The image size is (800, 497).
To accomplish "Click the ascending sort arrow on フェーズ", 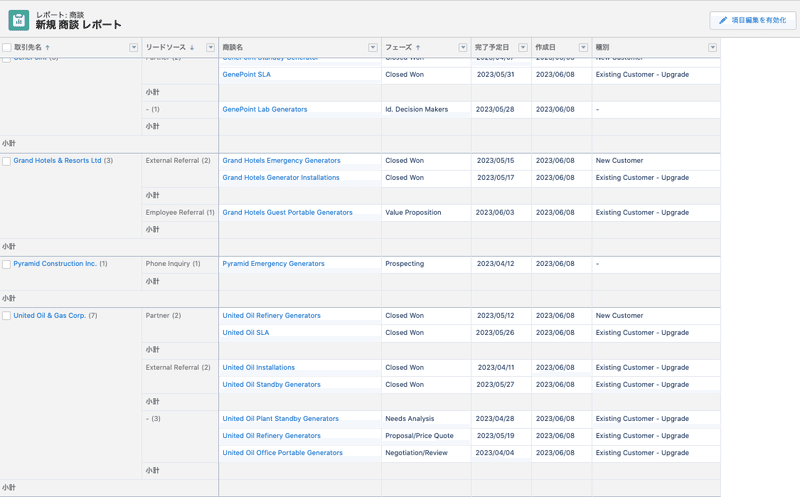I will (418, 47).
